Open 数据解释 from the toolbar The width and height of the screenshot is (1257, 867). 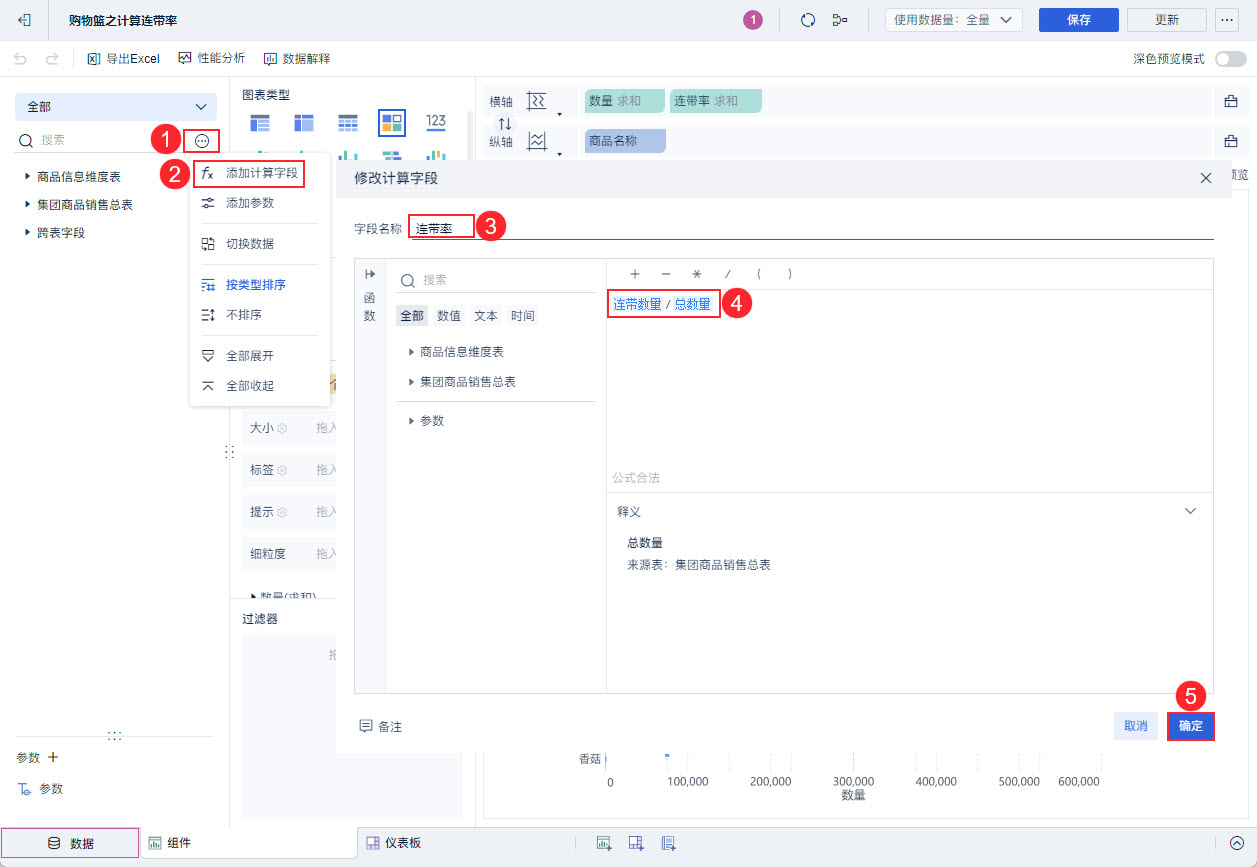click(296, 59)
